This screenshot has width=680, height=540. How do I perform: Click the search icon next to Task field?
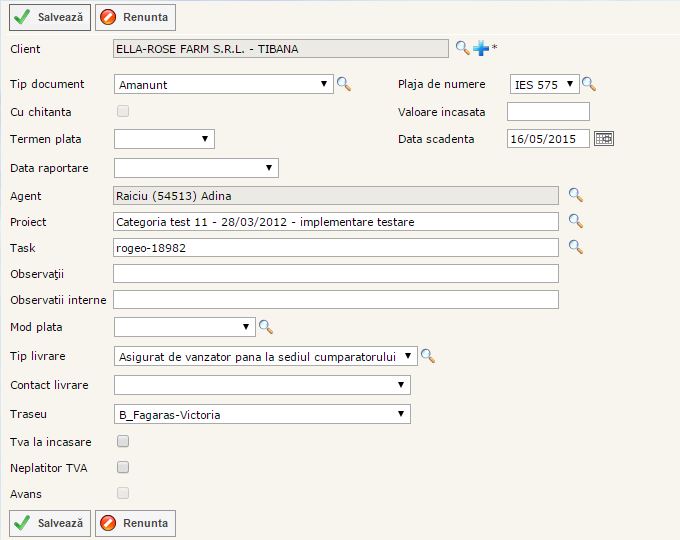coord(576,247)
